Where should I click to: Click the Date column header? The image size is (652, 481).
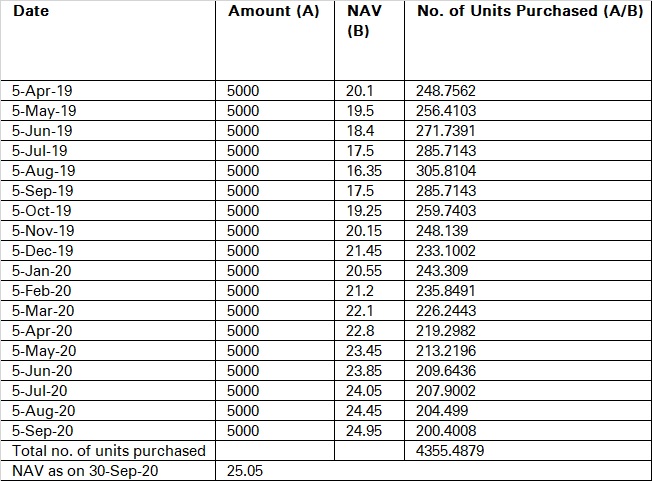[32, 12]
